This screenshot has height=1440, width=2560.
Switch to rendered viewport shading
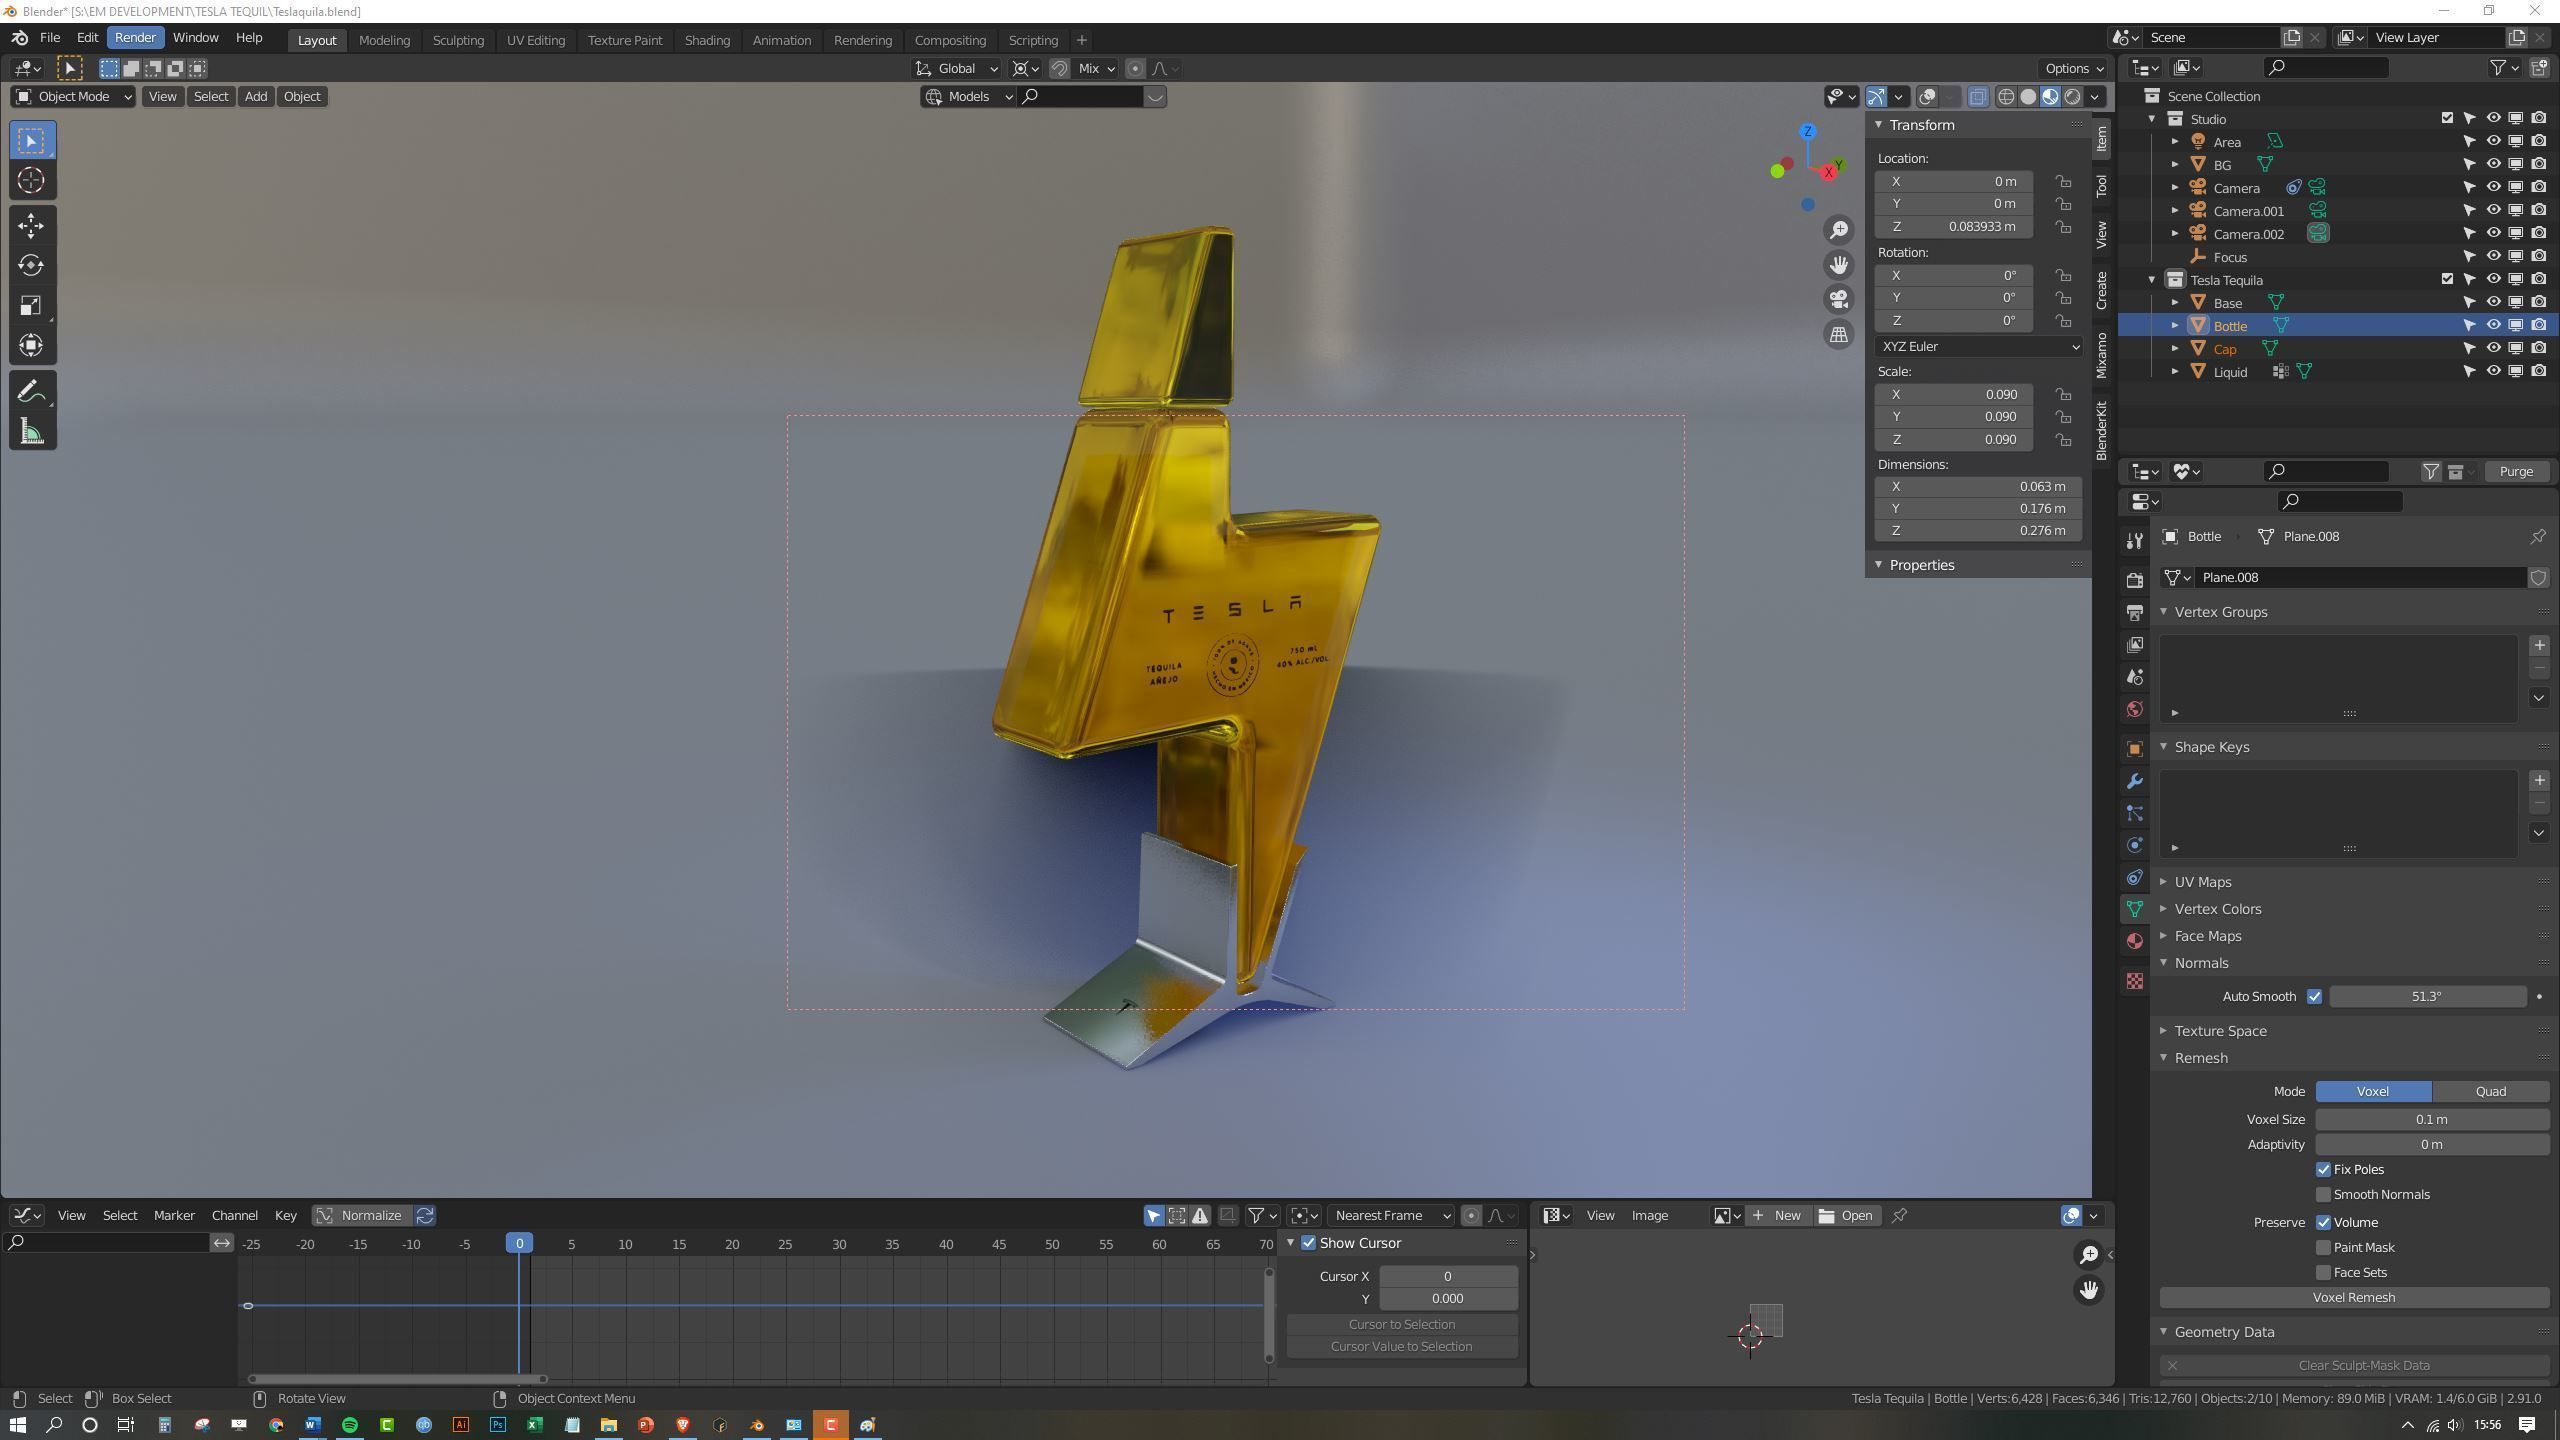(2072, 97)
